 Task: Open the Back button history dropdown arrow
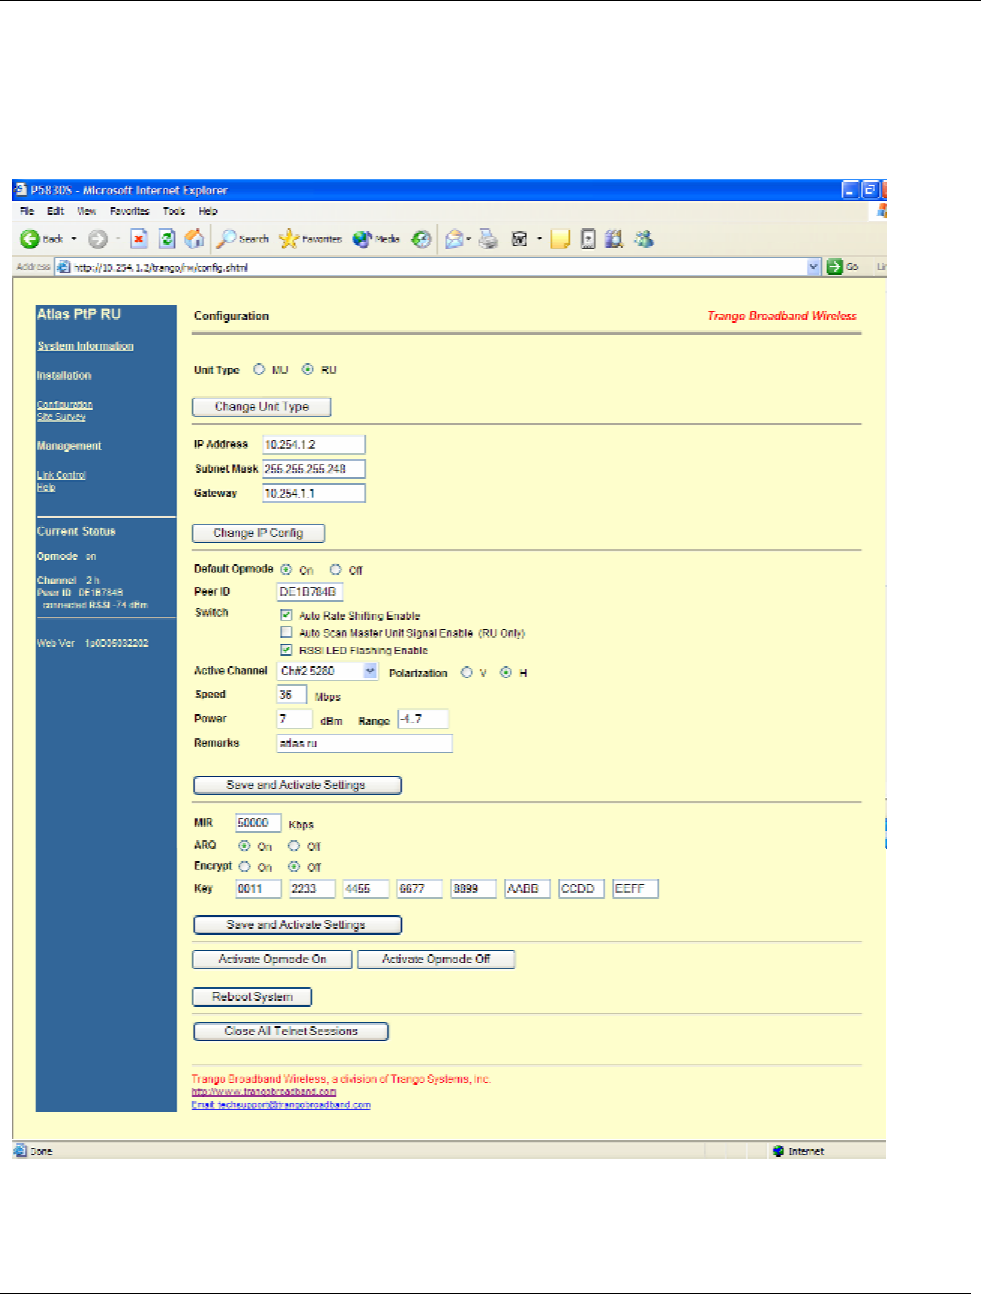(73, 239)
